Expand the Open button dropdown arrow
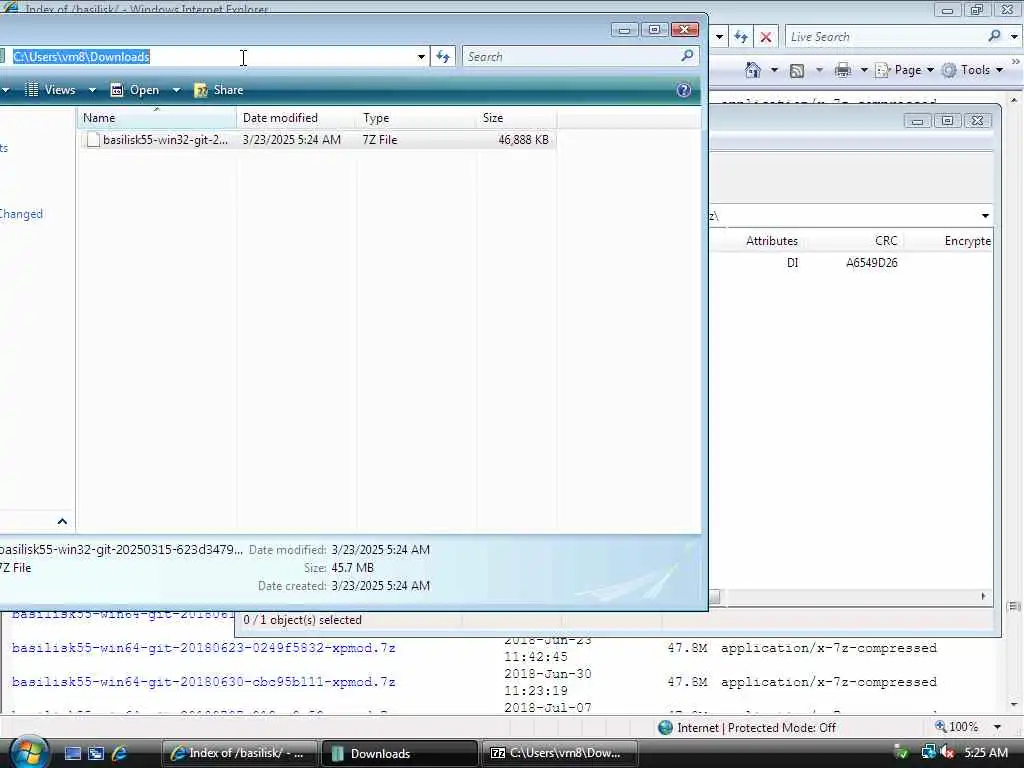Image resolution: width=1024 pixels, height=768 pixels. 176,90
